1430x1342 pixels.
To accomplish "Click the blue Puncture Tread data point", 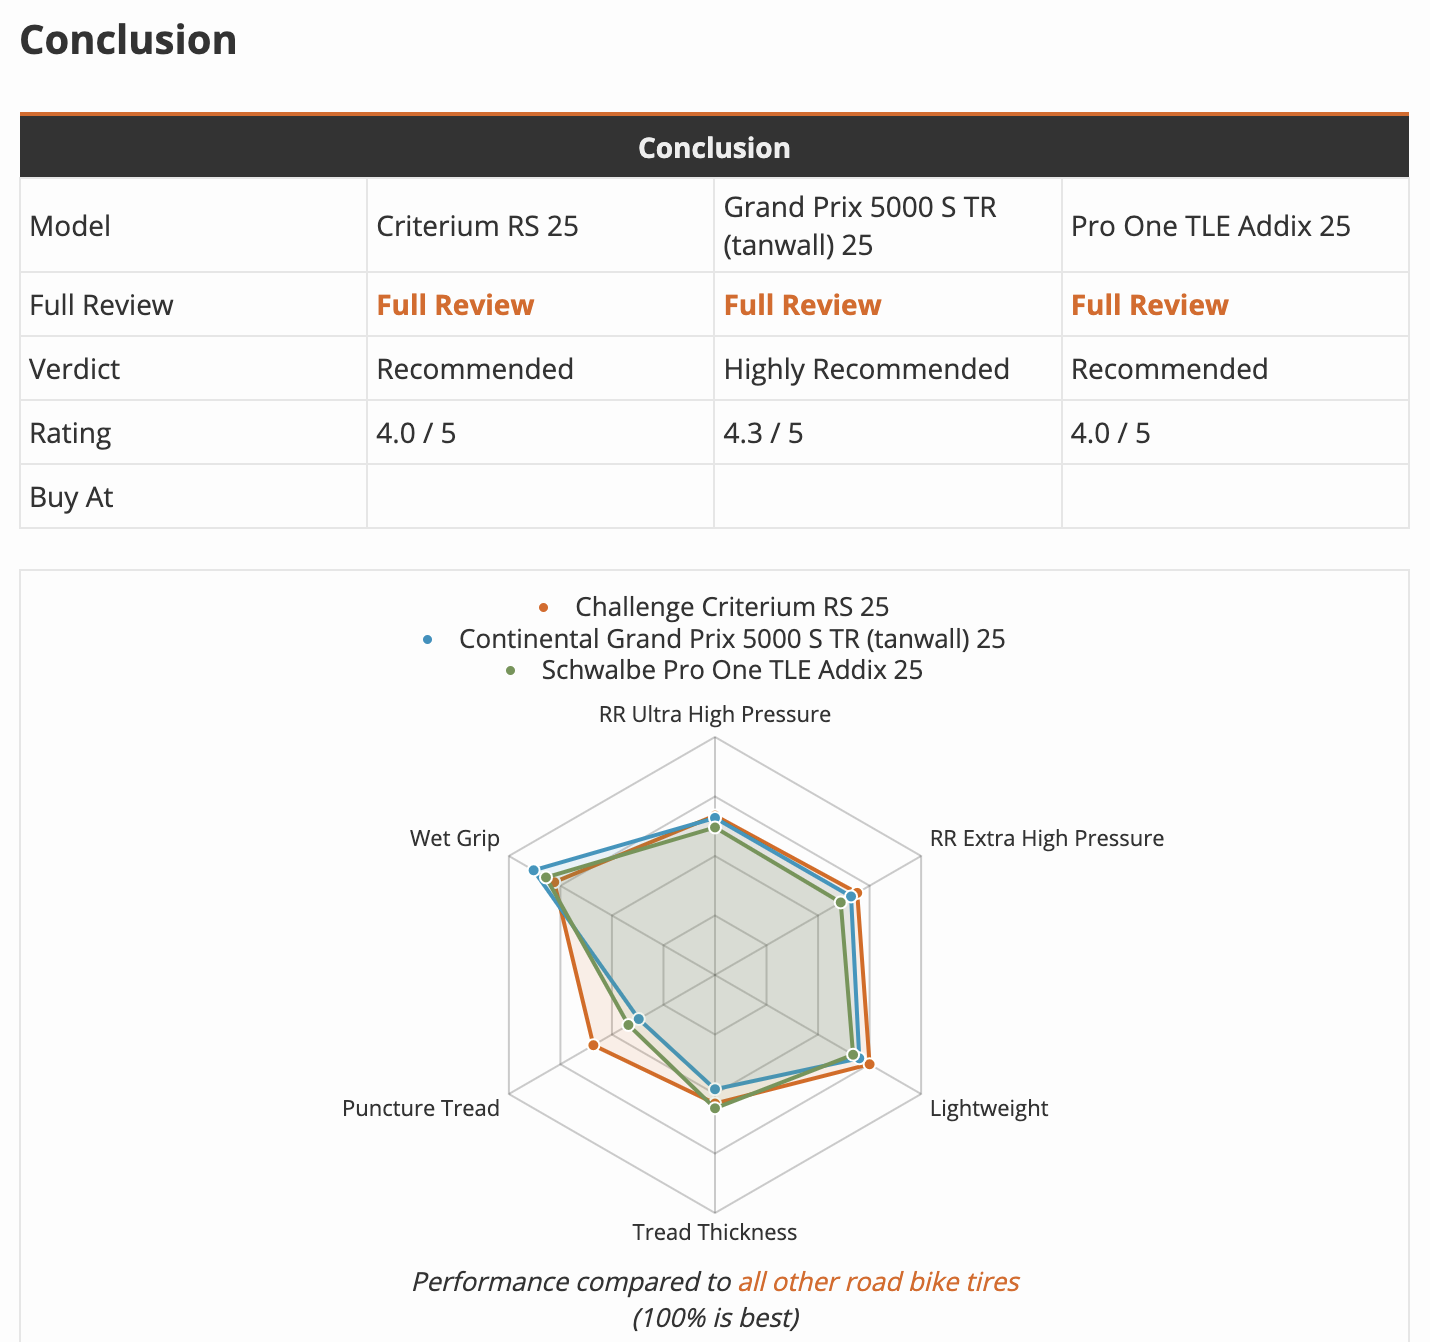I will click(x=639, y=1019).
